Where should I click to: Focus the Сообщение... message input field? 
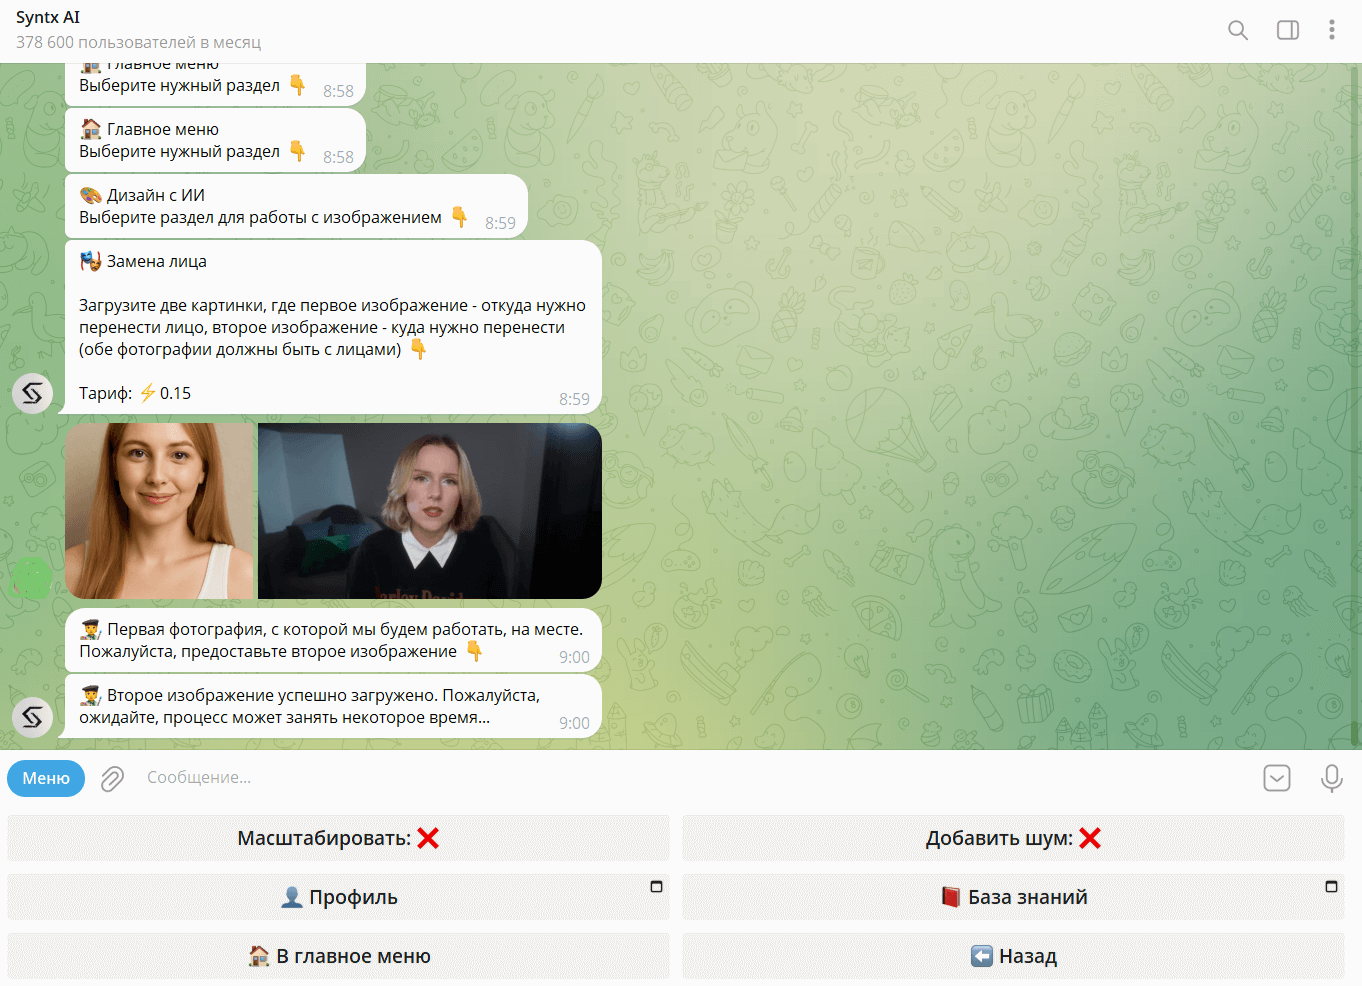coord(695,778)
